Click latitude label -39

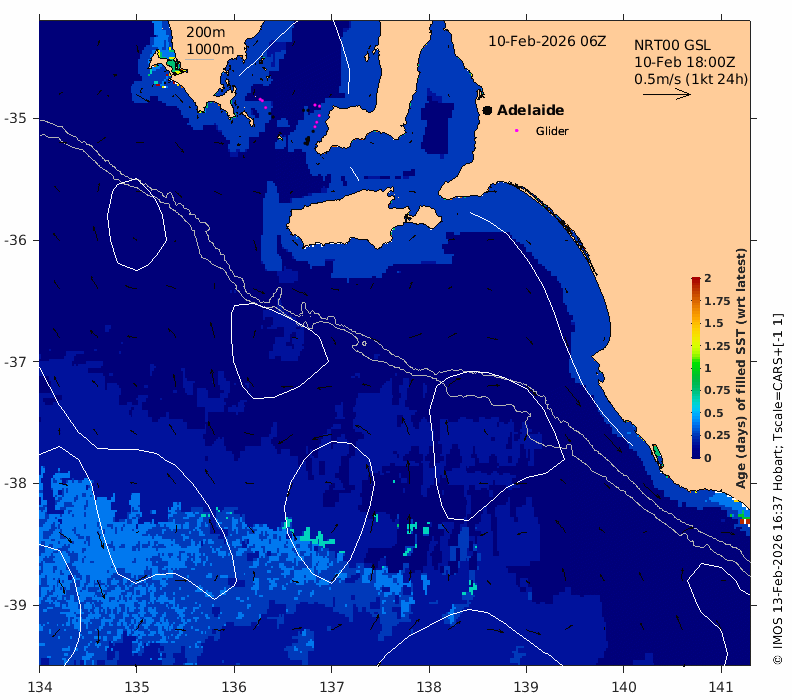tap(15, 605)
